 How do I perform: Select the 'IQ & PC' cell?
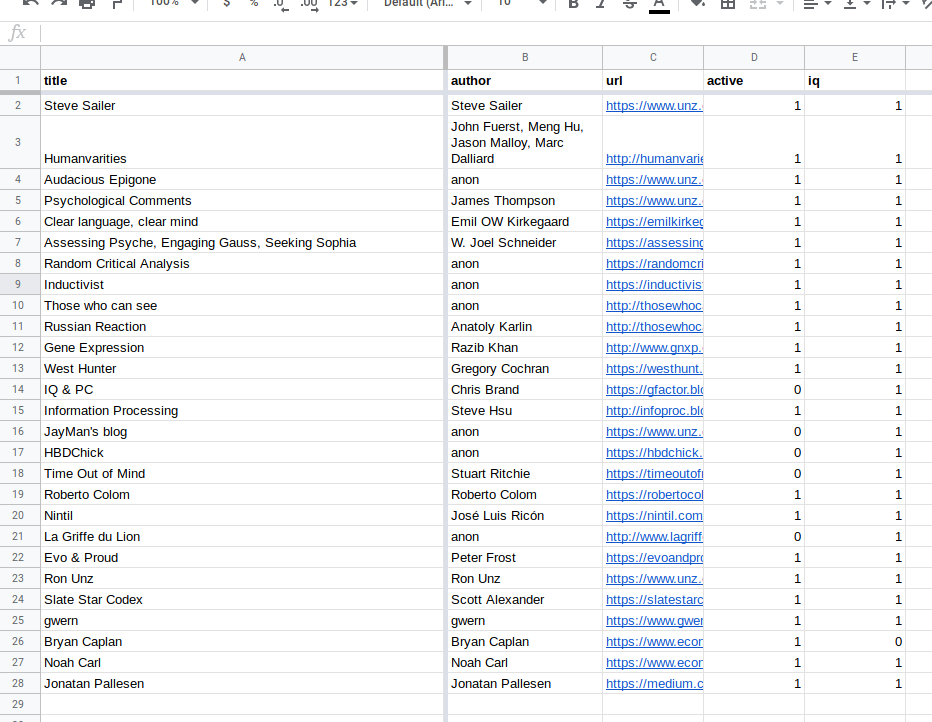[x=242, y=389]
